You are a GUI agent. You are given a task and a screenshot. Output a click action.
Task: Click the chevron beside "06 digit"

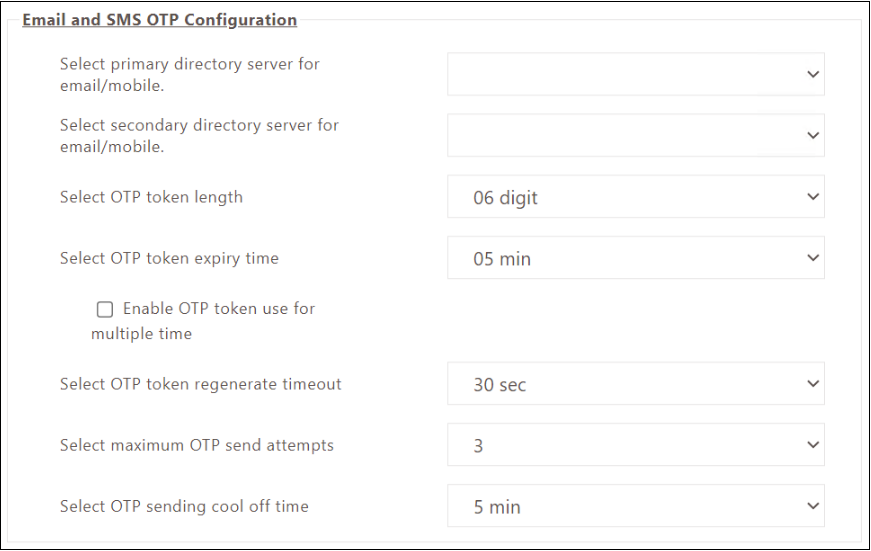(x=813, y=197)
